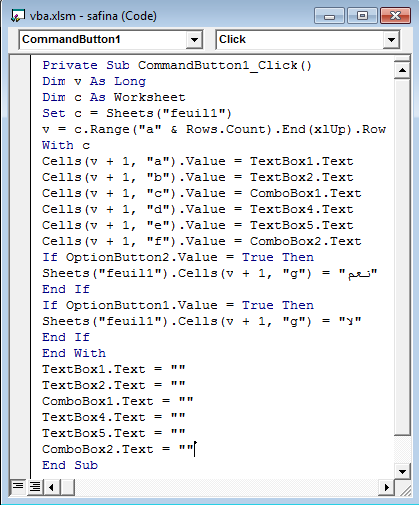Click line starting 'v = c.Range("a"'

(214, 129)
